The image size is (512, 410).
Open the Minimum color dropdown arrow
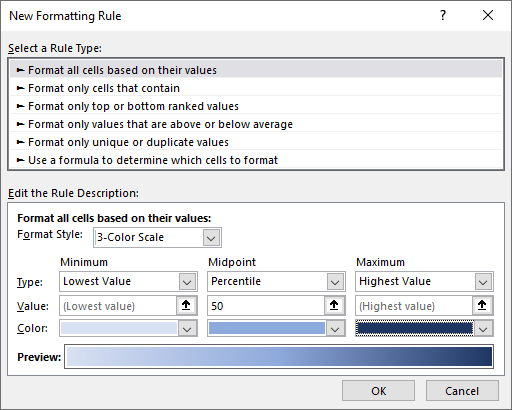click(187, 329)
